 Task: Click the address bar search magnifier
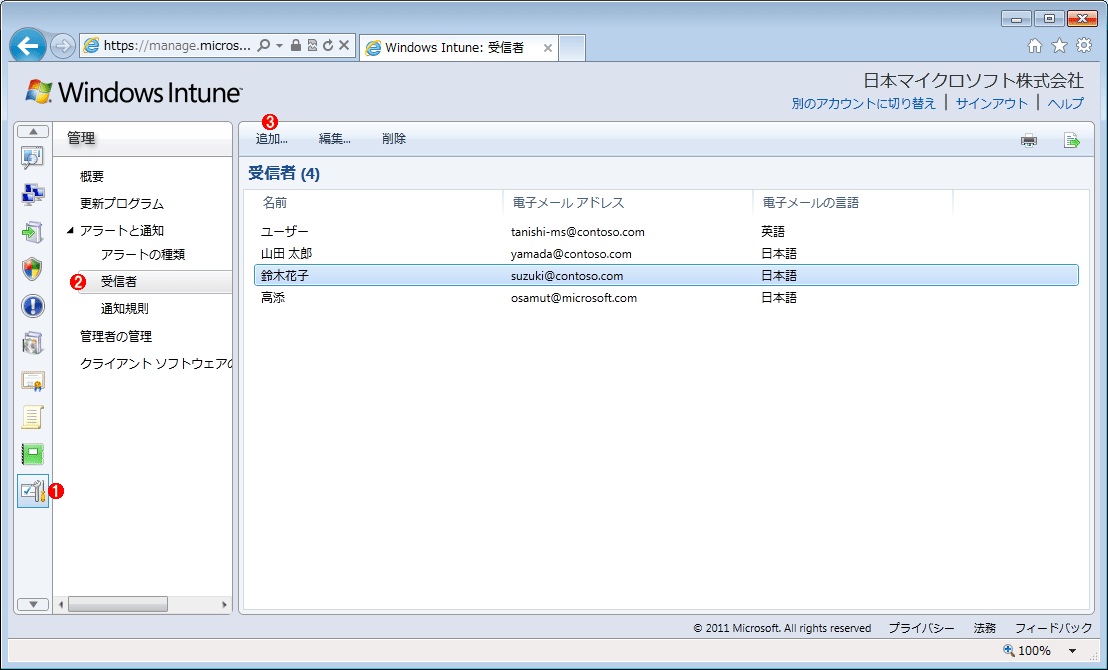(x=264, y=45)
